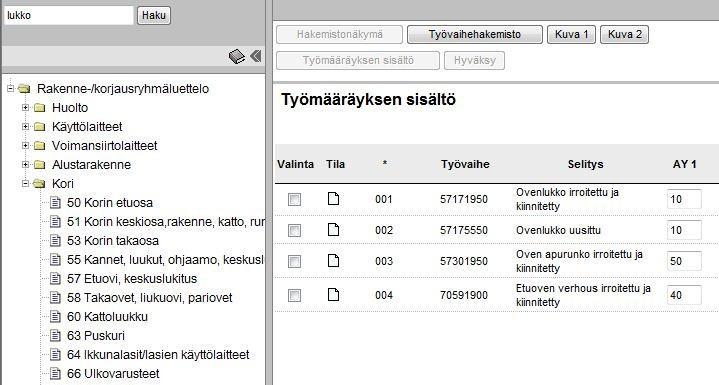
Task: Click the page icon for 63 Puskuri
Action: point(55,336)
